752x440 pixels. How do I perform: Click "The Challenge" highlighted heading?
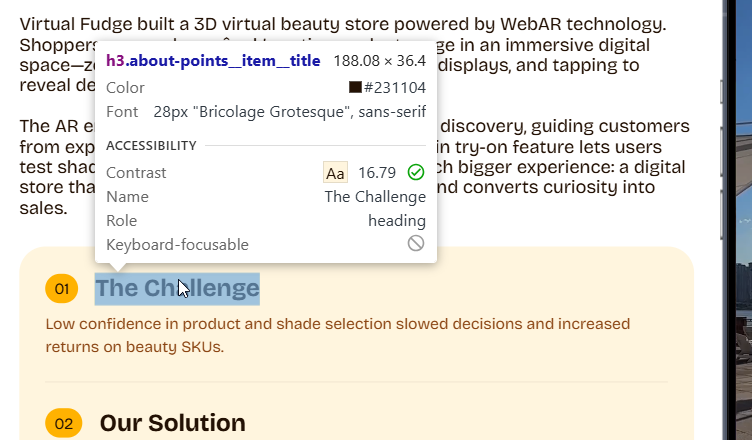tap(177, 288)
